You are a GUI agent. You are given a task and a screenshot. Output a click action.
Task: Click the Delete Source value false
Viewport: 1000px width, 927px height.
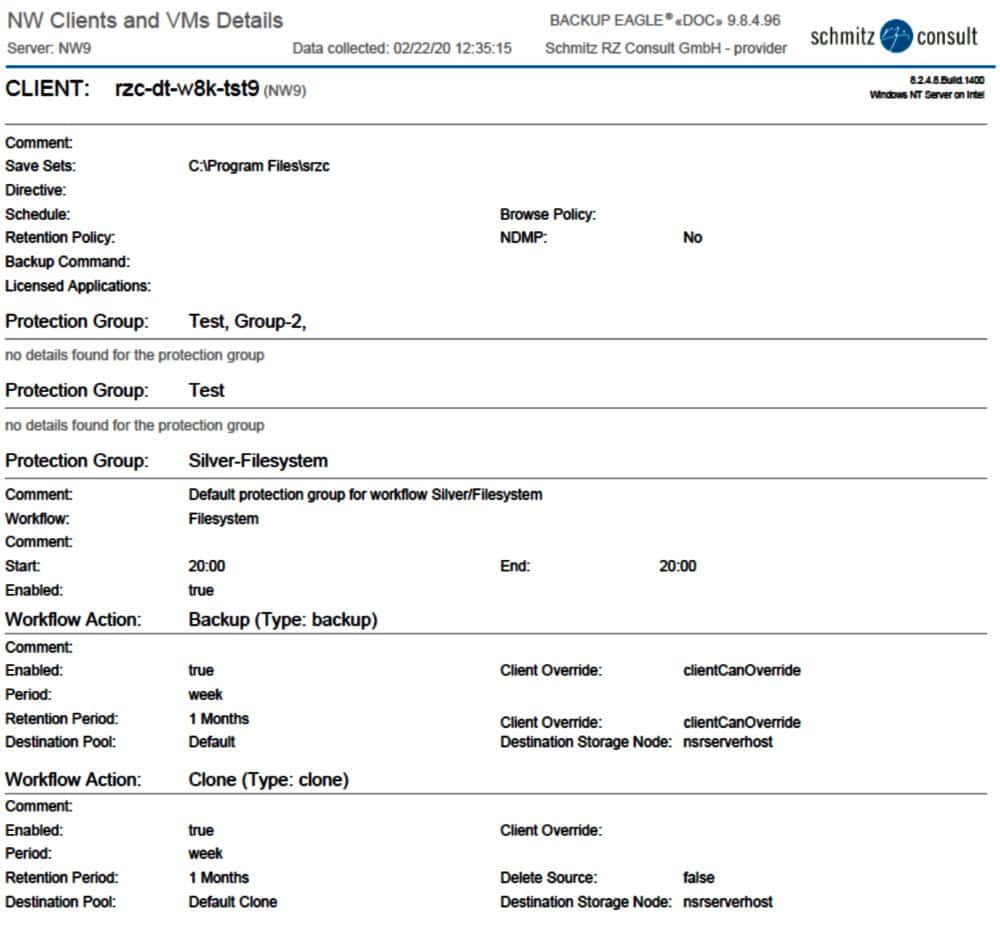click(698, 878)
